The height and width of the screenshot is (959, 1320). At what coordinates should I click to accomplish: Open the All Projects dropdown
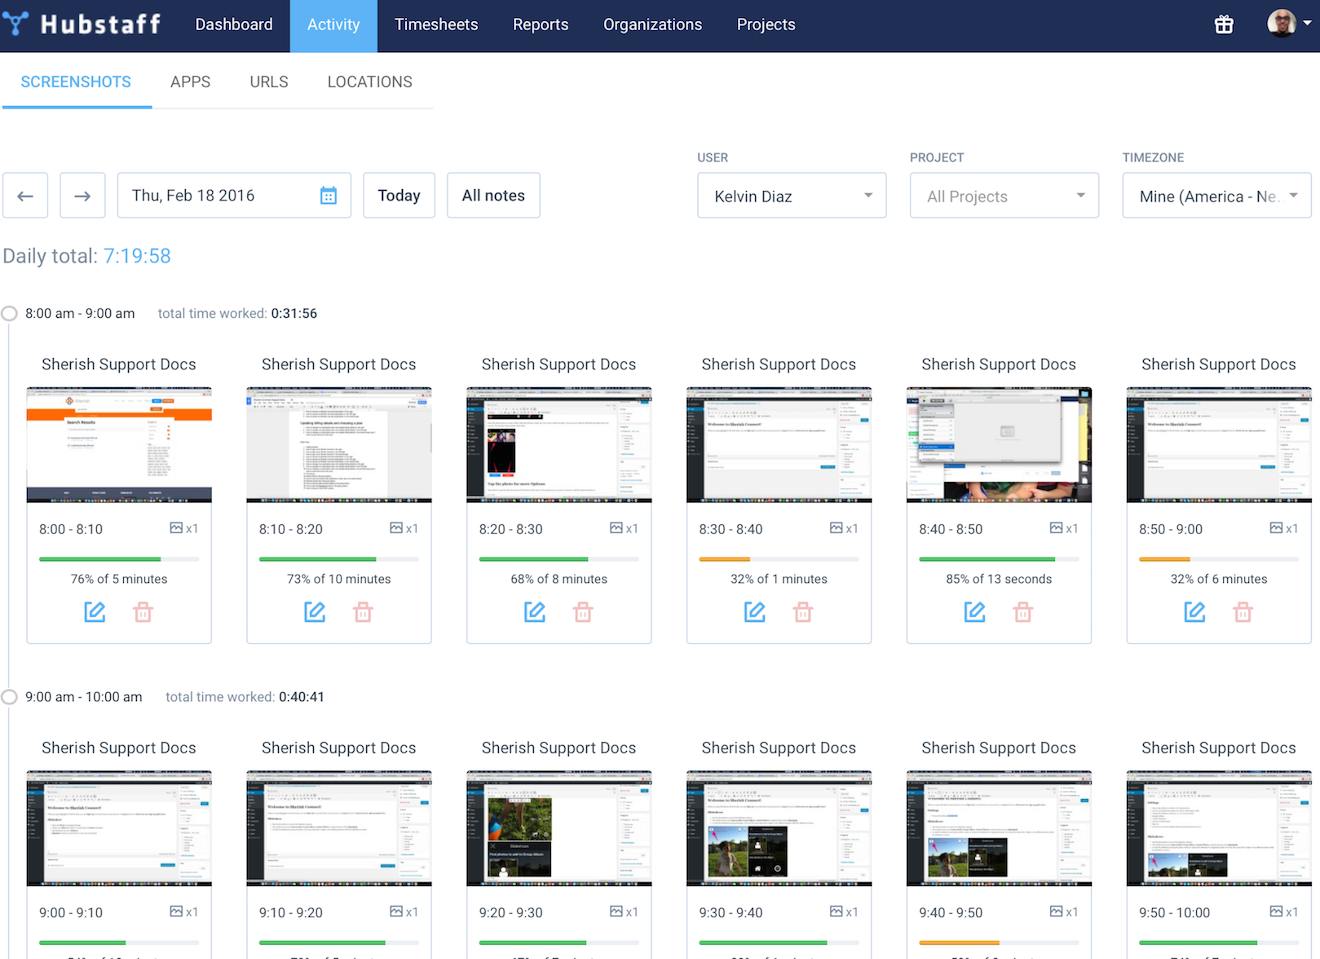[x=1004, y=196]
